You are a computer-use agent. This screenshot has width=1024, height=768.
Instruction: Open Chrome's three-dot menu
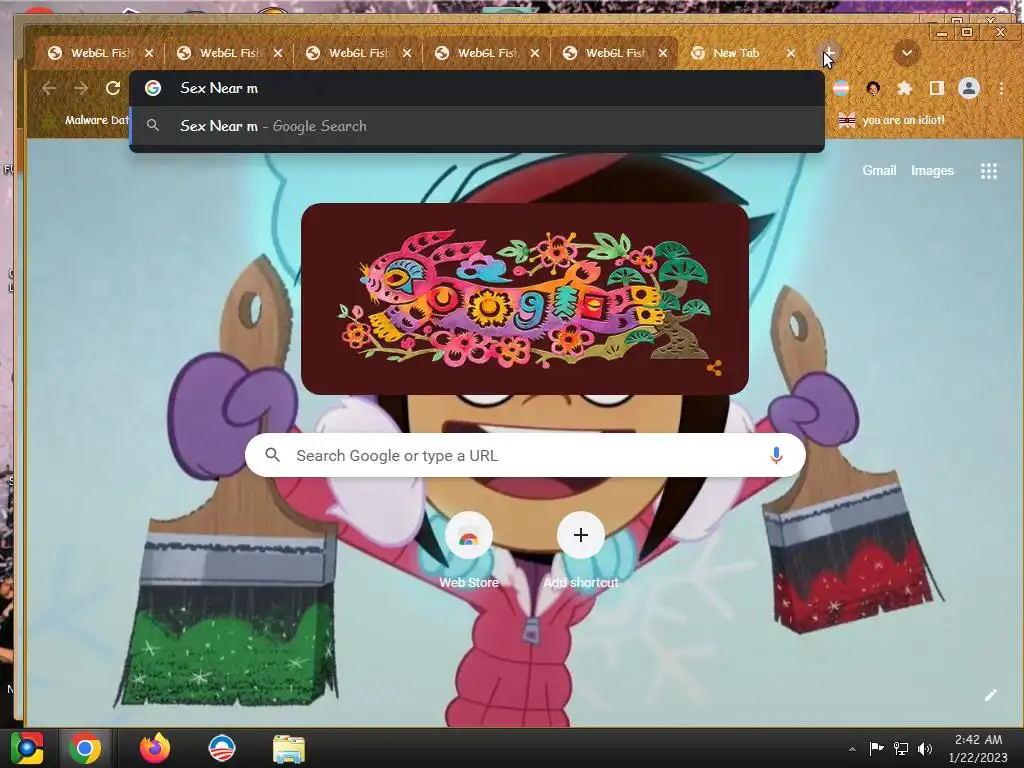pyautogui.click(x=1001, y=88)
